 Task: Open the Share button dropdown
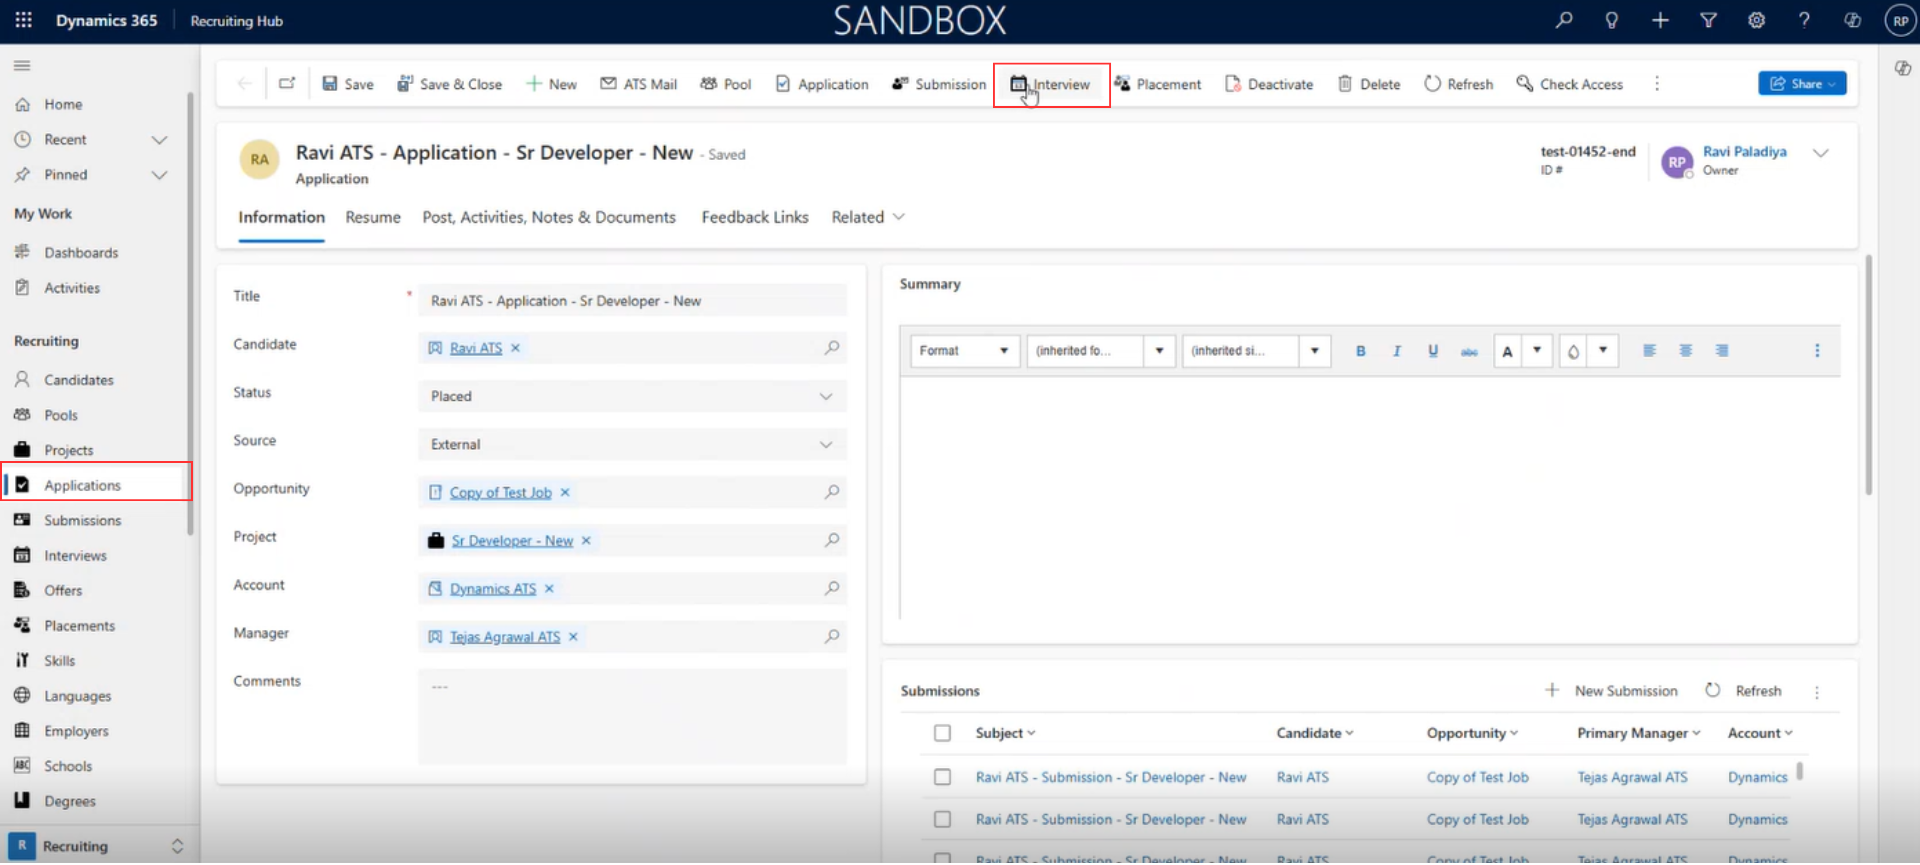[x=1802, y=84]
